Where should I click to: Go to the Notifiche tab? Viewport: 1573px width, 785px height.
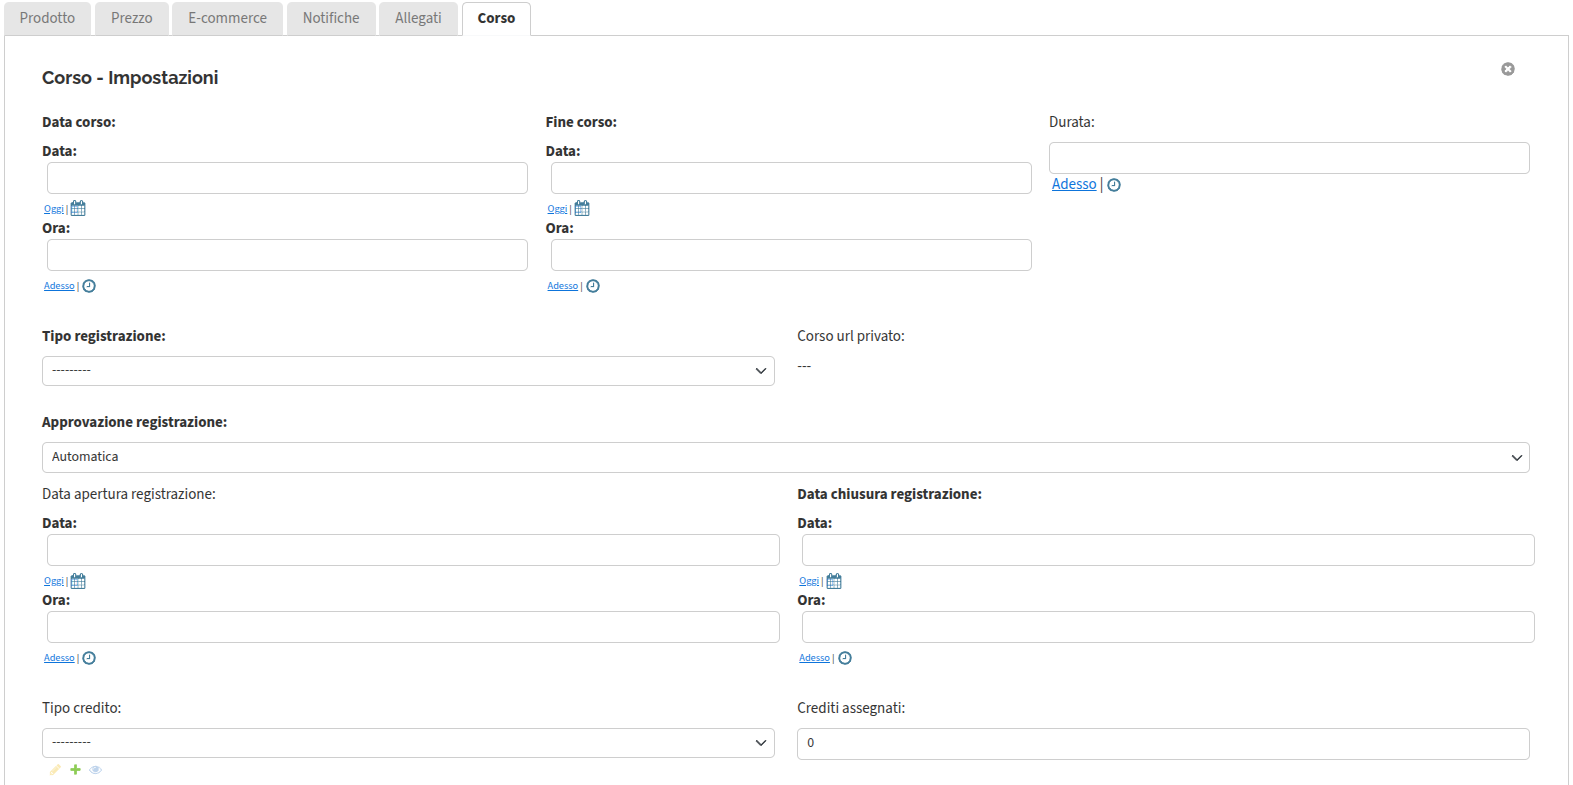[x=331, y=18]
